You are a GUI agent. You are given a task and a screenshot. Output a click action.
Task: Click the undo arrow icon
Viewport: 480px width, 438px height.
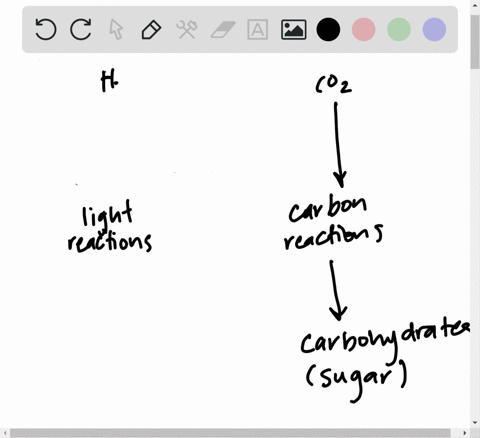pos(46,30)
